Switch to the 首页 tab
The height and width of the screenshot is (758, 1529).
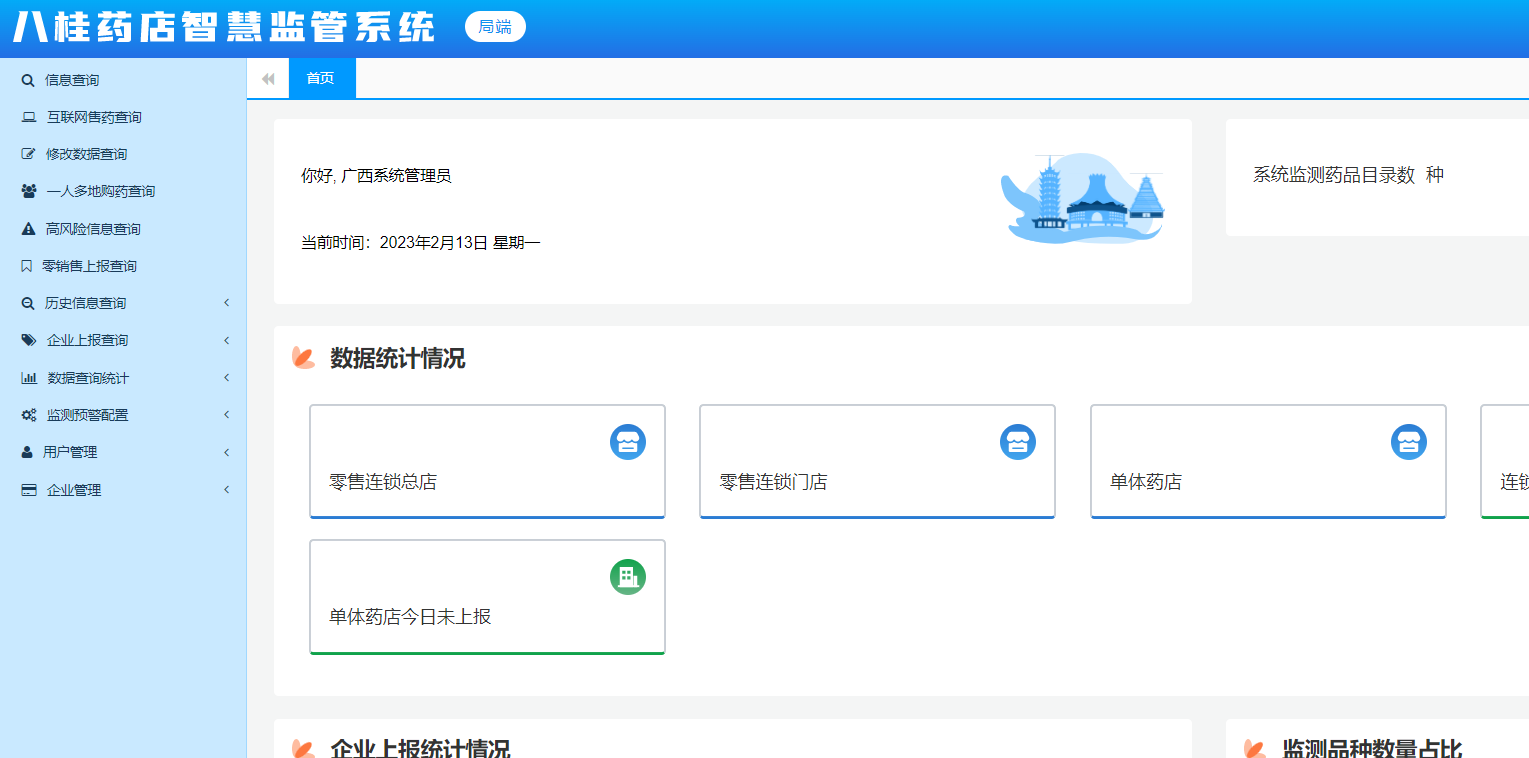[322, 79]
